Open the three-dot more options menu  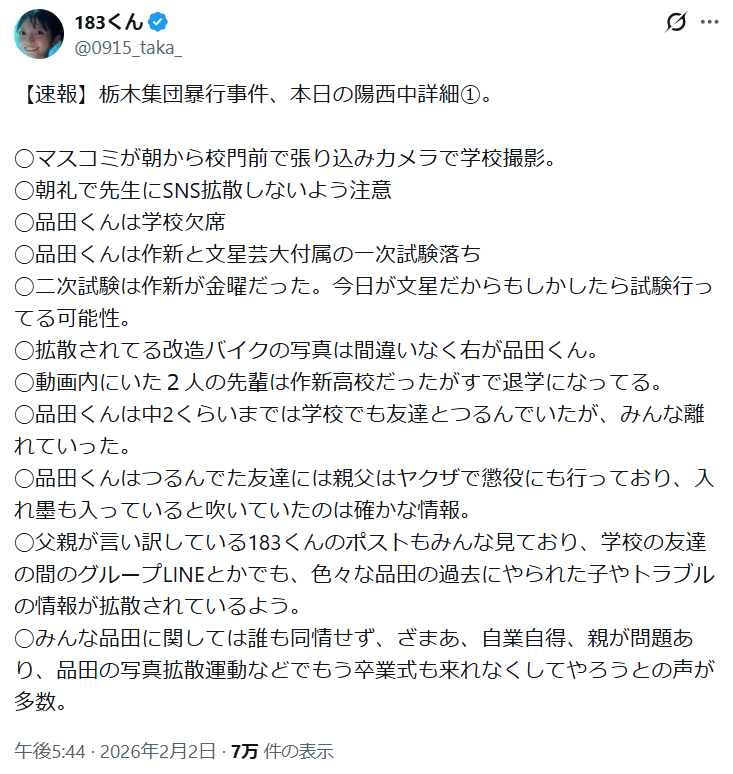[709, 23]
